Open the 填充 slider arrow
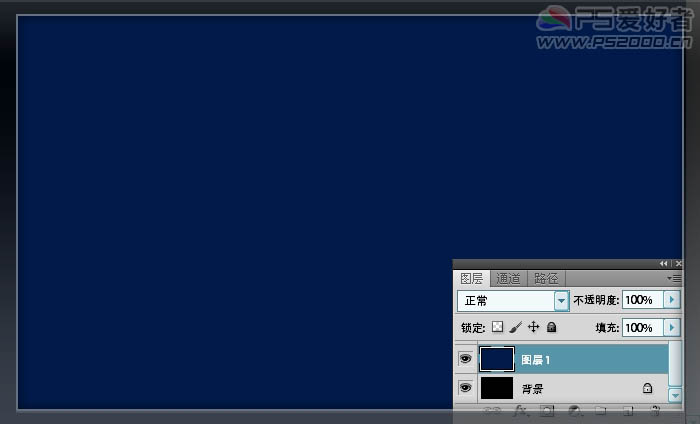 pyautogui.click(x=672, y=328)
